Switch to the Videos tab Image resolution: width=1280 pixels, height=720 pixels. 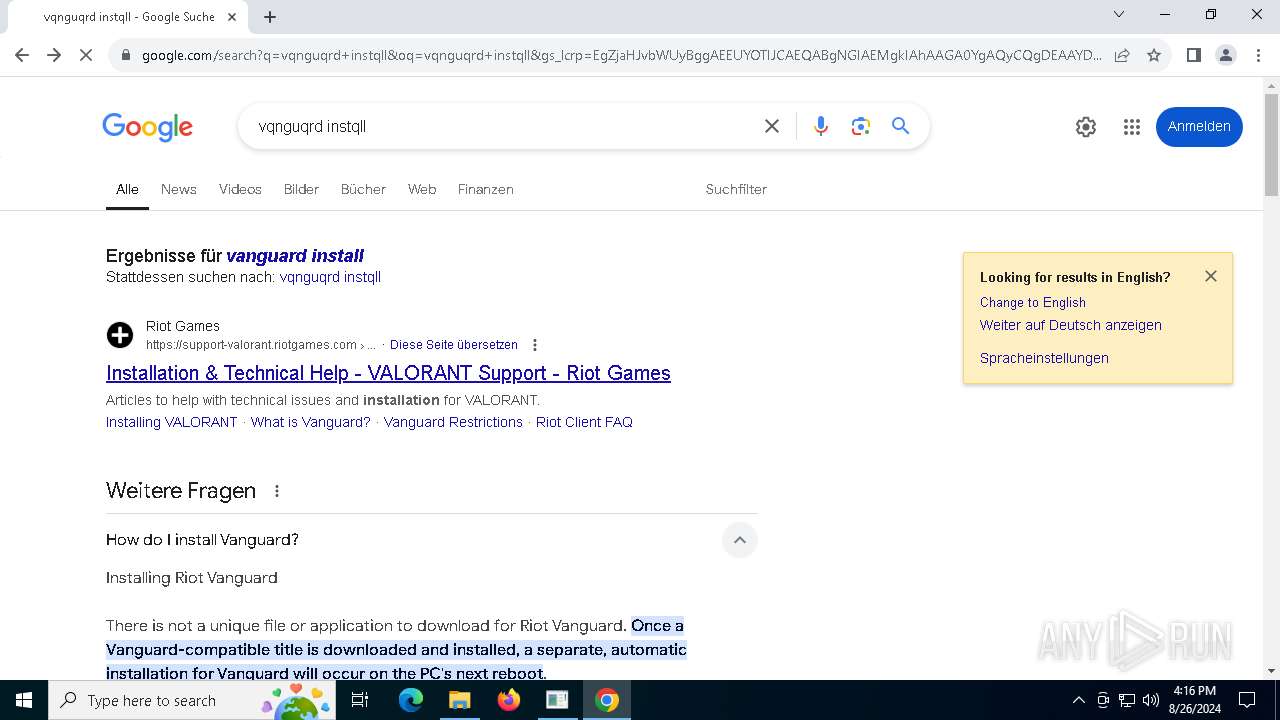(240, 189)
